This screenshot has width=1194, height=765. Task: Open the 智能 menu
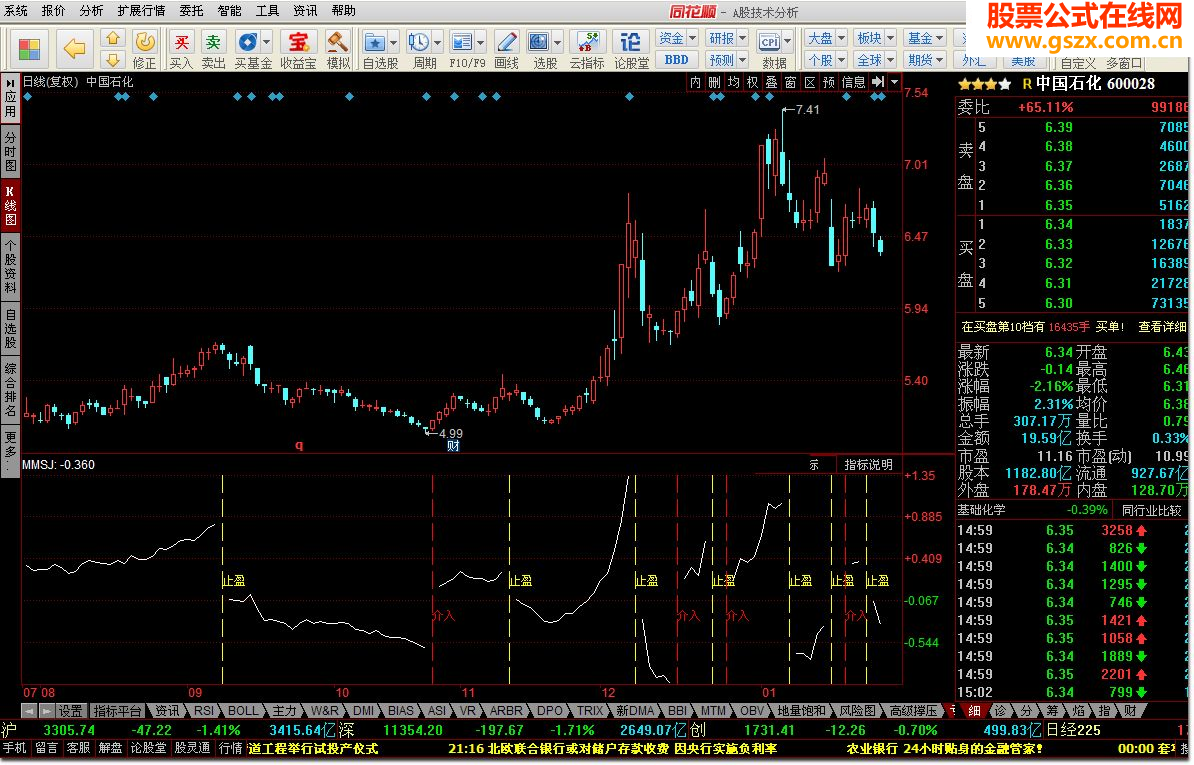pos(228,11)
